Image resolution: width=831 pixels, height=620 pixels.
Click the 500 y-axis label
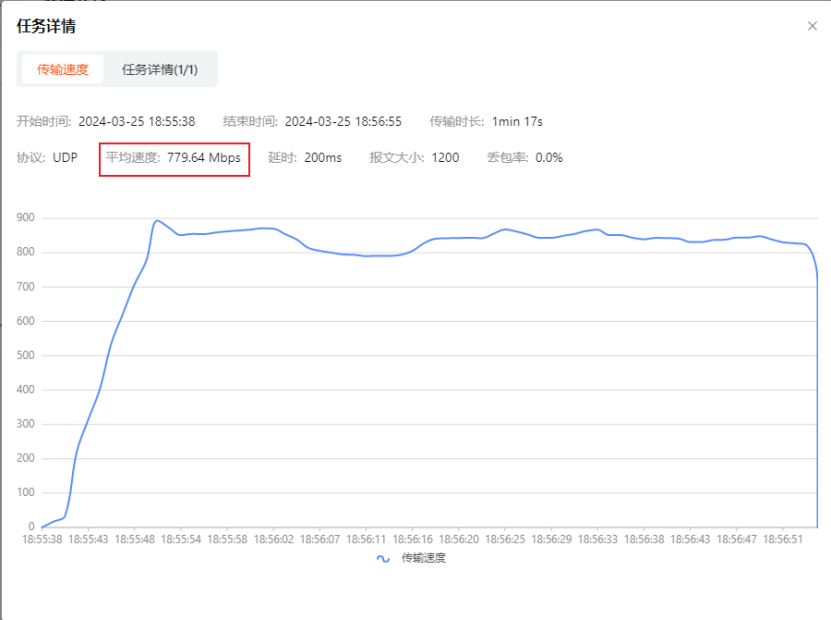pos(26,355)
